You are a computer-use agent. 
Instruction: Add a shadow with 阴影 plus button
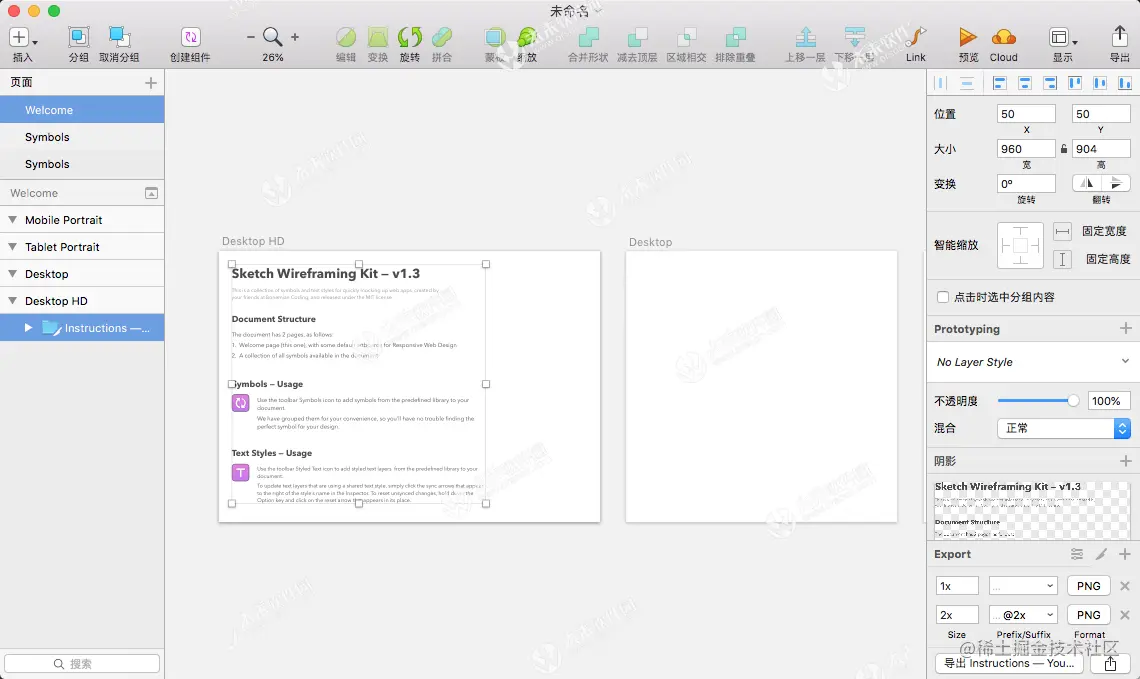click(x=1125, y=461)
